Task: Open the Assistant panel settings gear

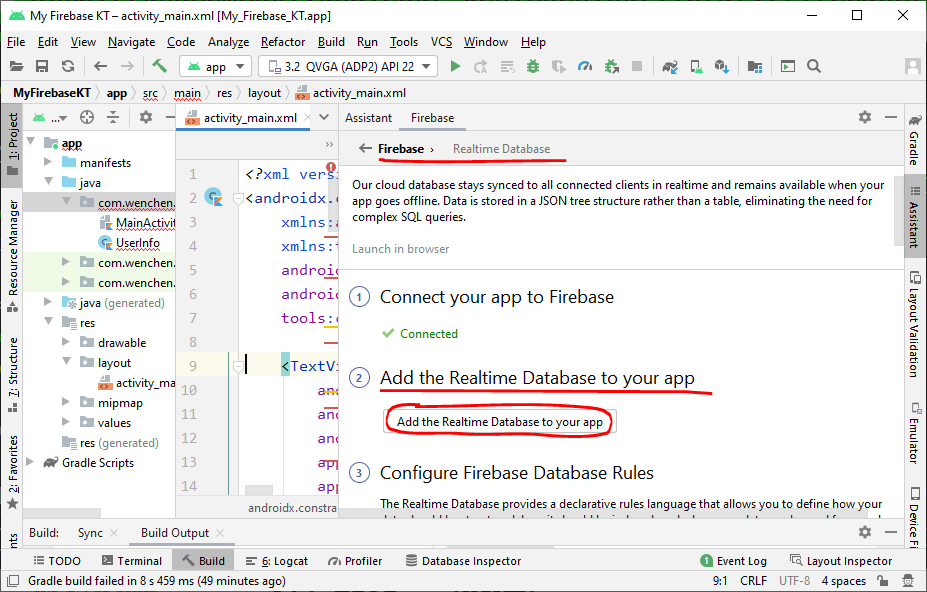Action: coord(865,117)
